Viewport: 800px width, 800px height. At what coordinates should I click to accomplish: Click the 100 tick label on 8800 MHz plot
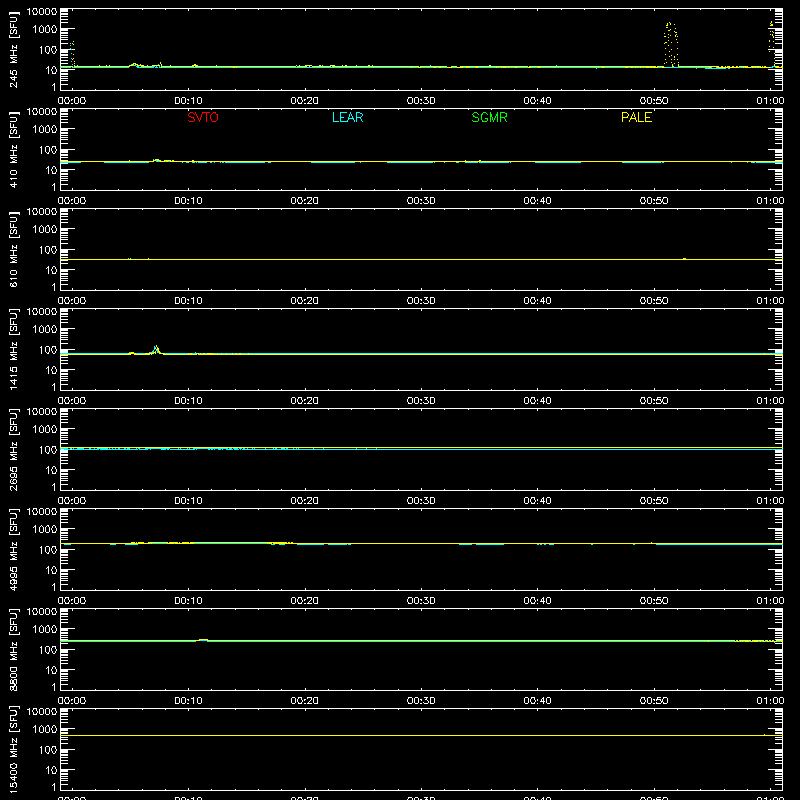point(48,649)
